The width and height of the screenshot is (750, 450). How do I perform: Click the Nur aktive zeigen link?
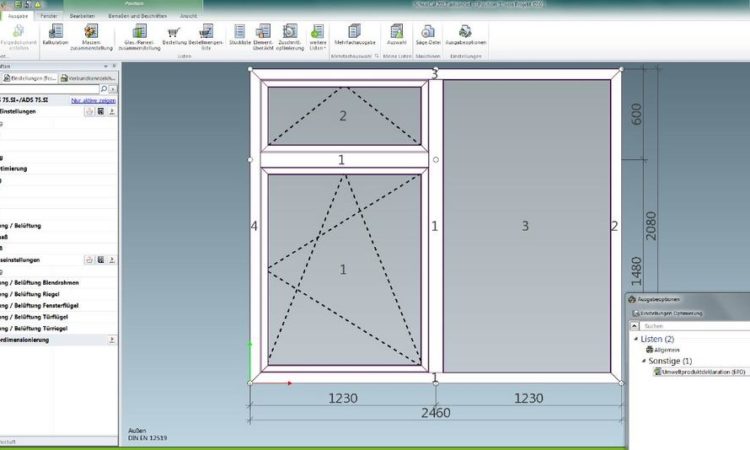(x=92, y=101)
